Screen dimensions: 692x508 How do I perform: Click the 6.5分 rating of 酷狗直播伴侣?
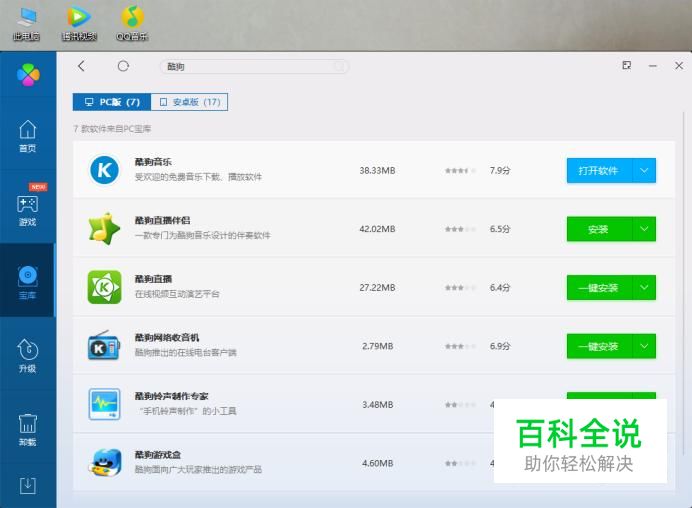(x=500, y=229)
